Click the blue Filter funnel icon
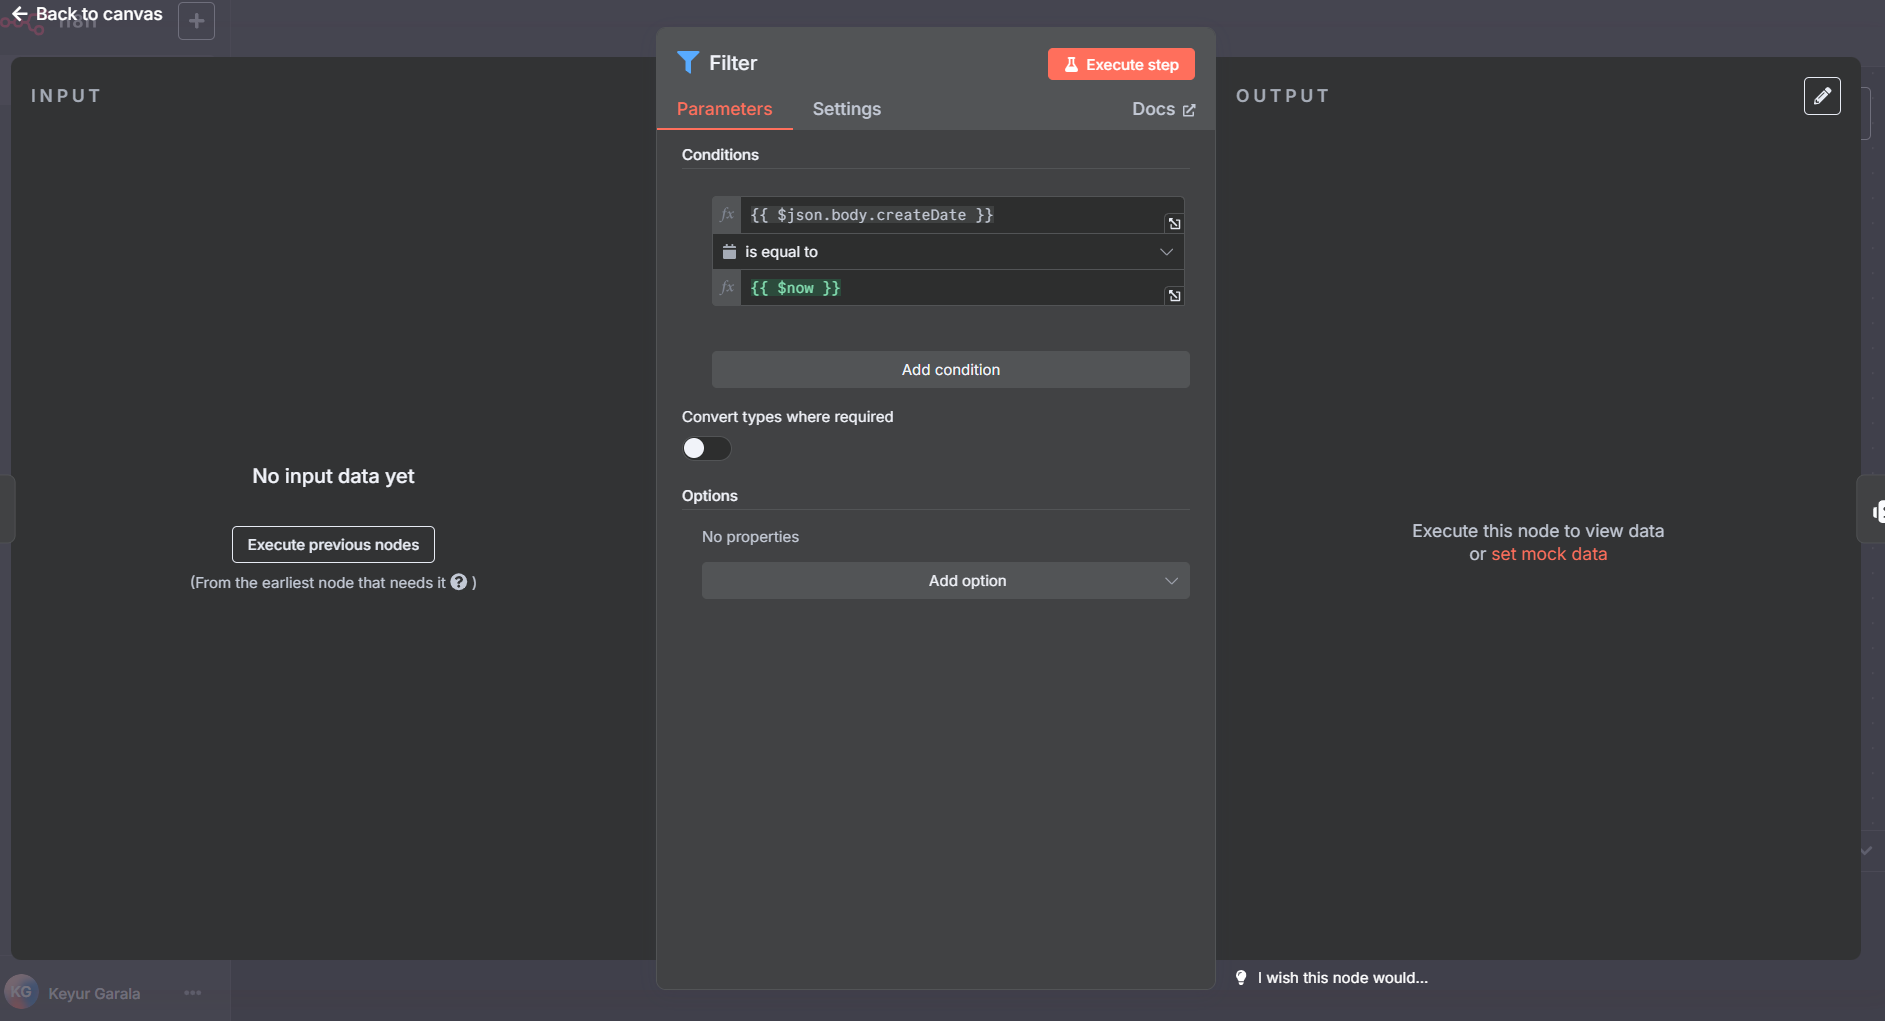This screenshot has height=1021, width=1885. [x=688, y=62]
